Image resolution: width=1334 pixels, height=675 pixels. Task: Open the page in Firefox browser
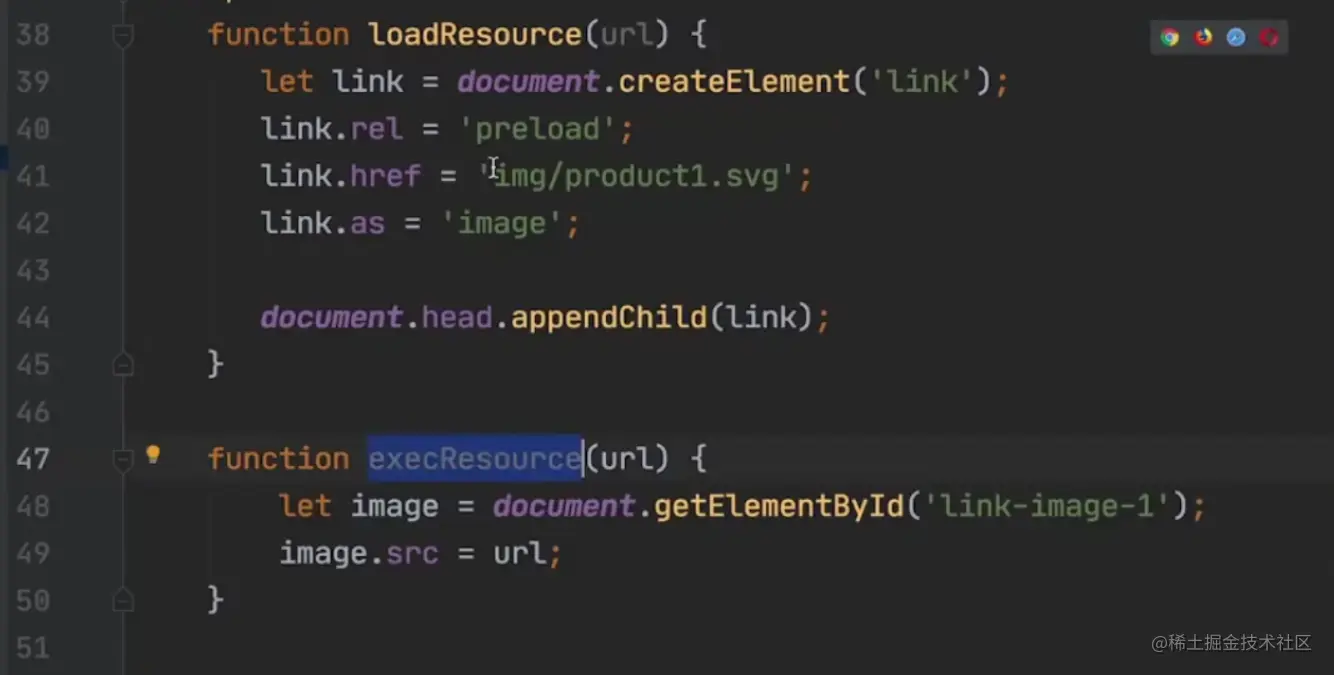[x=1204, y=38]
